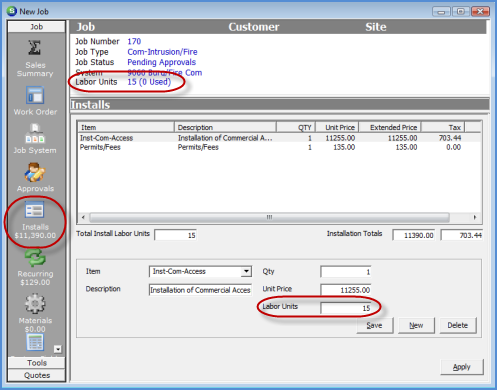Image resolution: width=497 pixels, height=390 pixels.
Task: Sort by the Item column header
Action: coord(126,127)
